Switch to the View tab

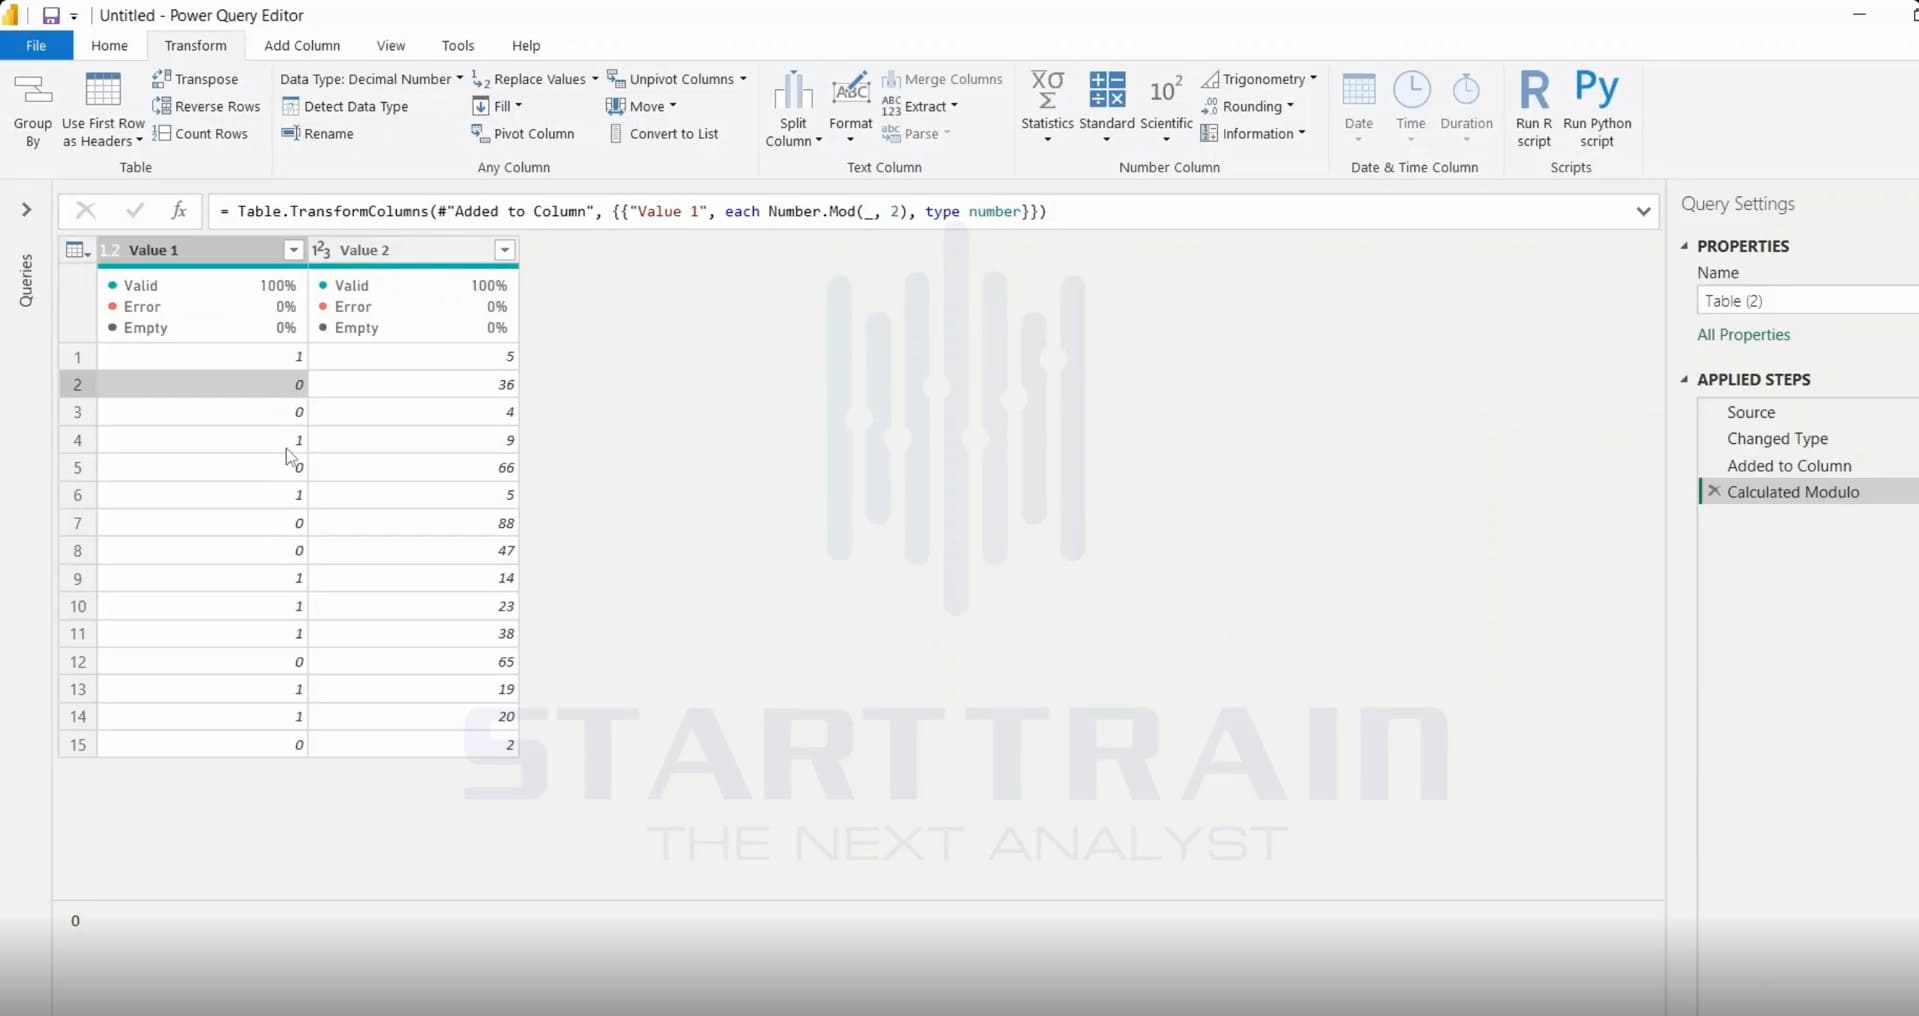point(391,46)
